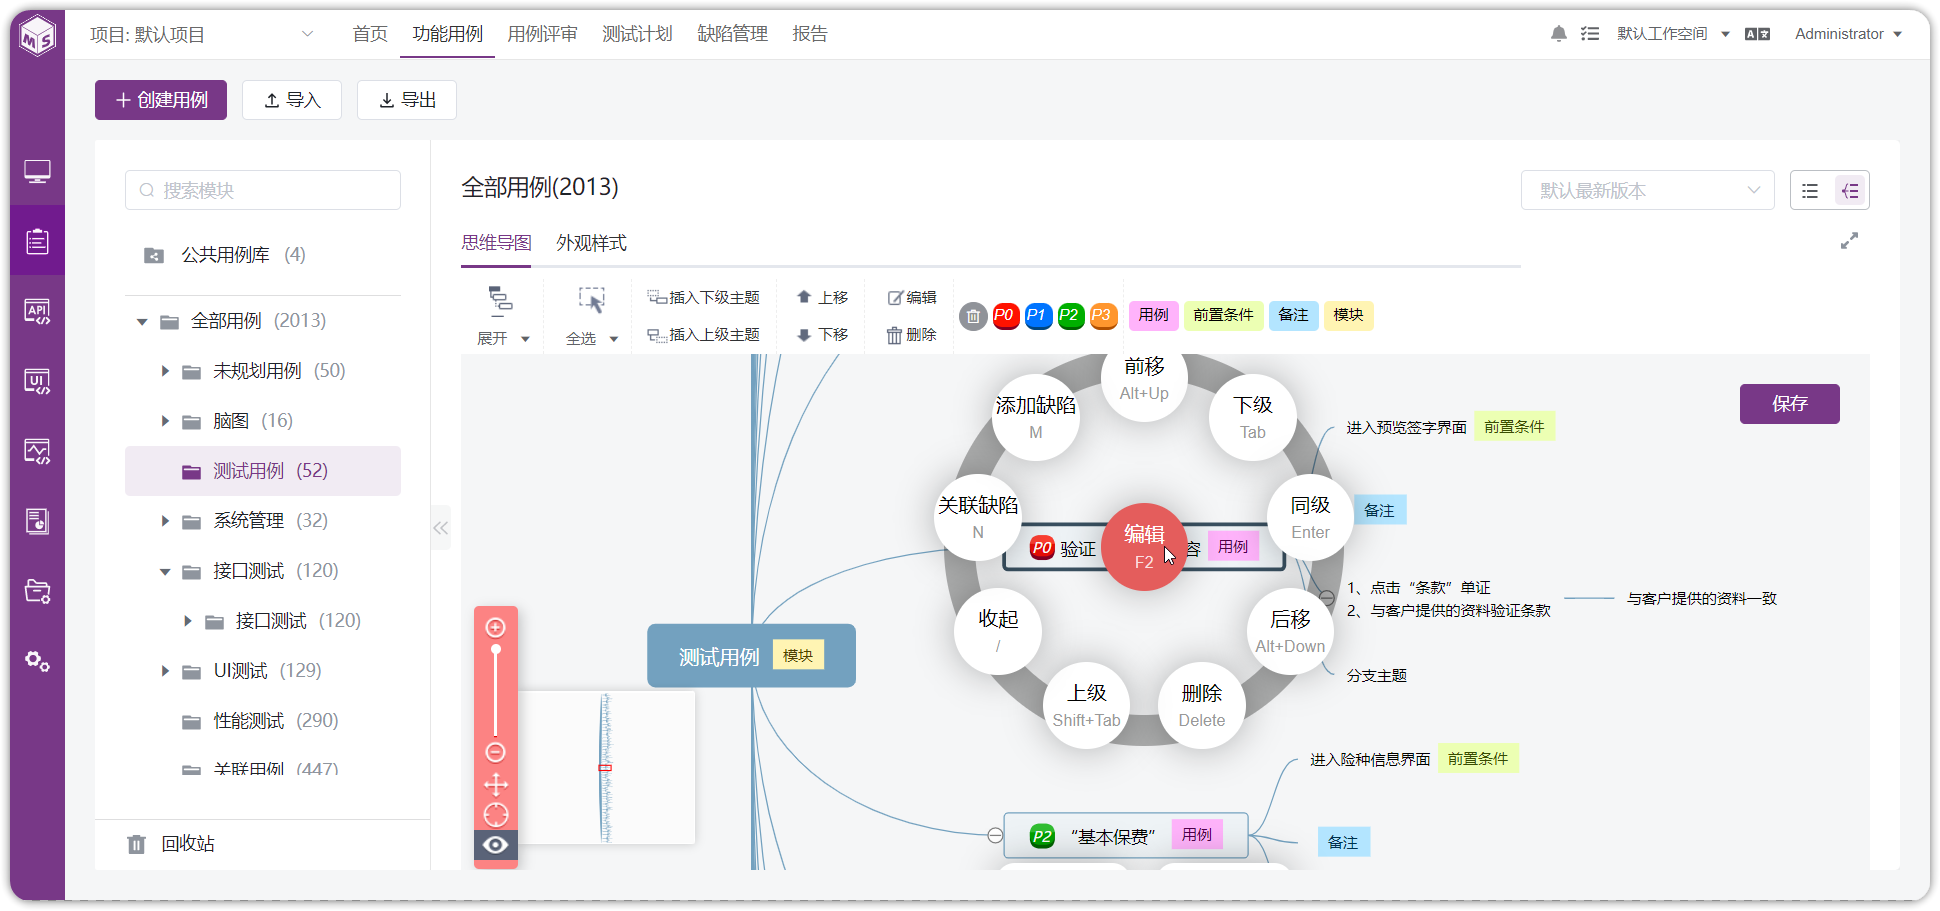Go to the 测试计划 menu

click(637, 34)
